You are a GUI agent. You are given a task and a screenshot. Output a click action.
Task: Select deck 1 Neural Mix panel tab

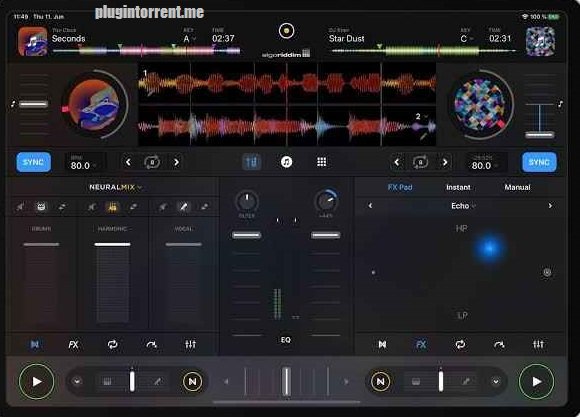tap(35, 344)
